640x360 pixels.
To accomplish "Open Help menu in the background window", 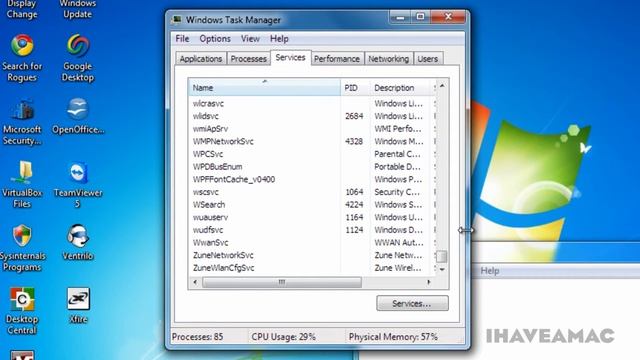I will 490,271.
